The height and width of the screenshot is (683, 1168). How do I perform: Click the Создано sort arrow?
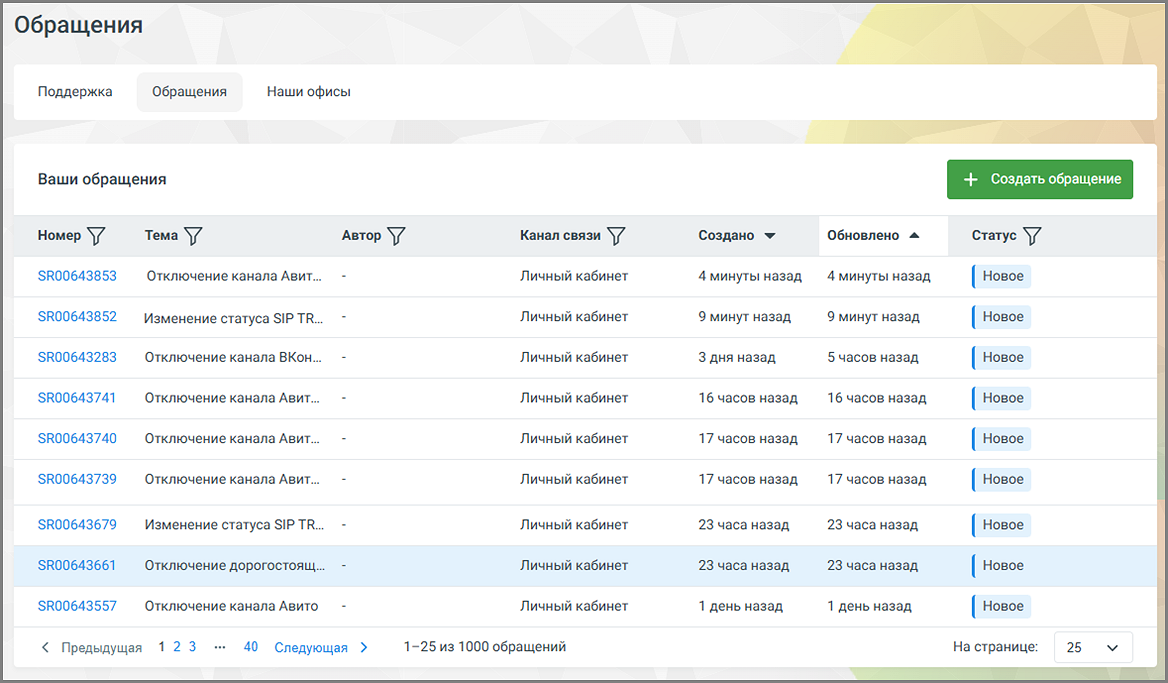coord(770,236)
